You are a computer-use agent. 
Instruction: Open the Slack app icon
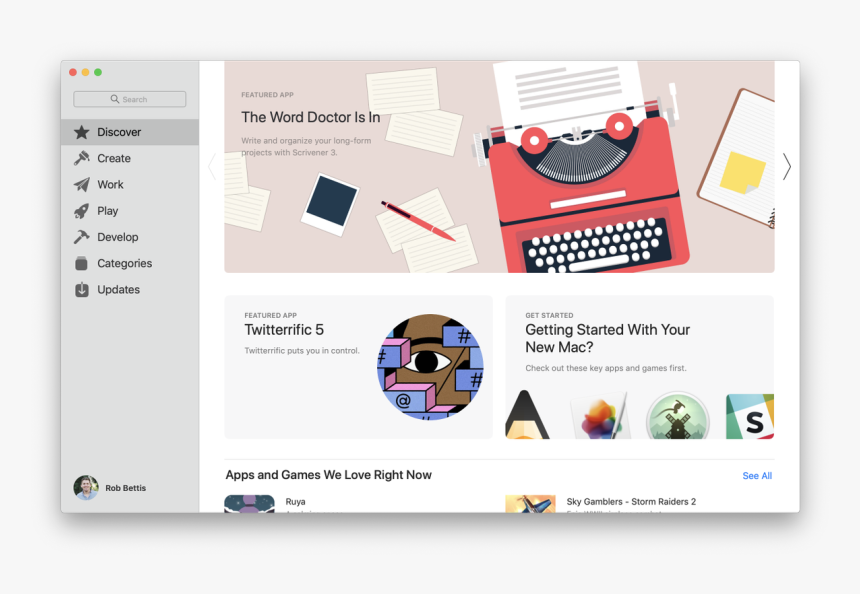pyautogui.click(x=750, y=416)
